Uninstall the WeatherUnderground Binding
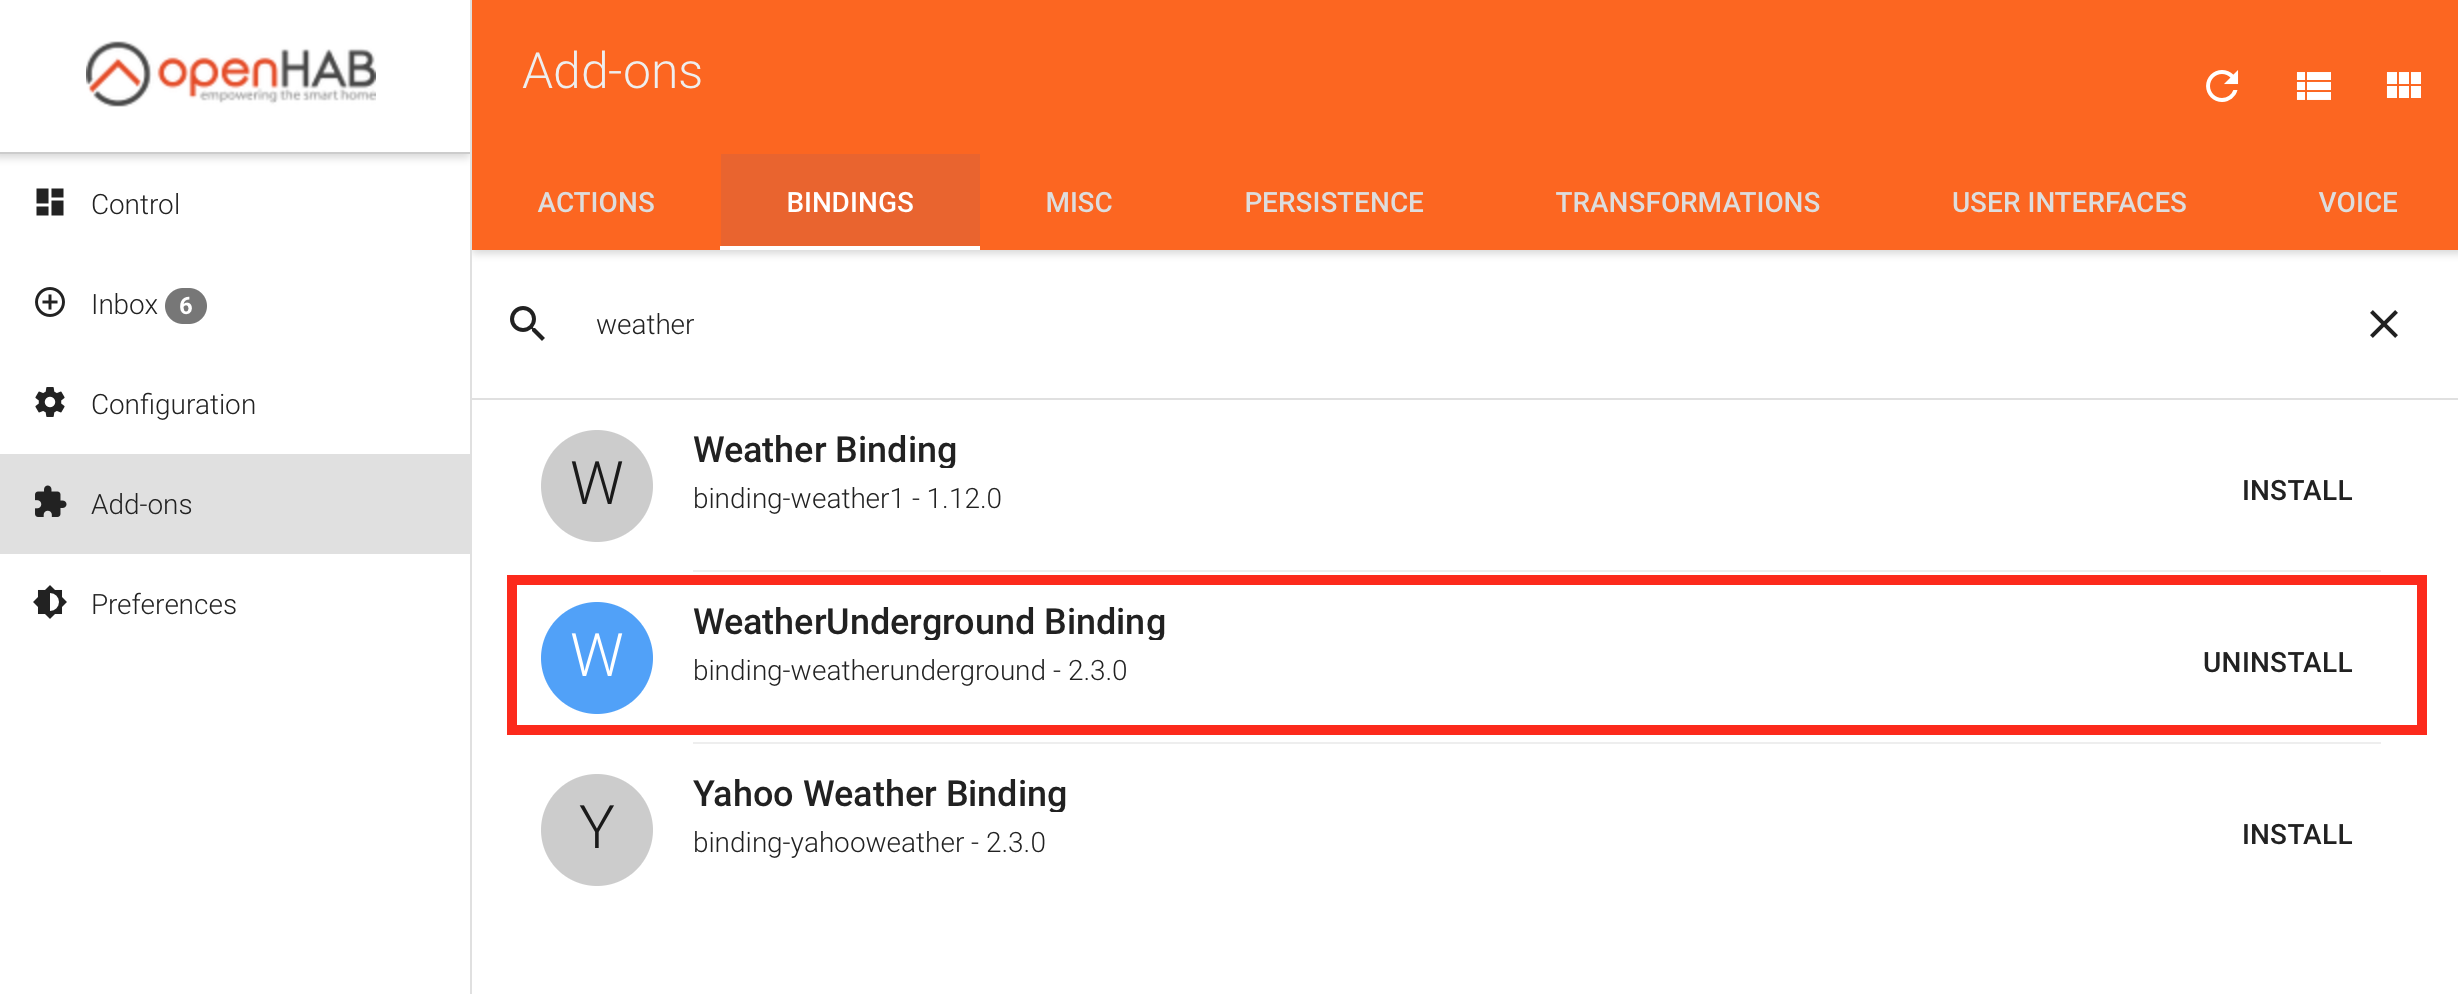Screen dimensions: 2458x994 click(2277, 662)
